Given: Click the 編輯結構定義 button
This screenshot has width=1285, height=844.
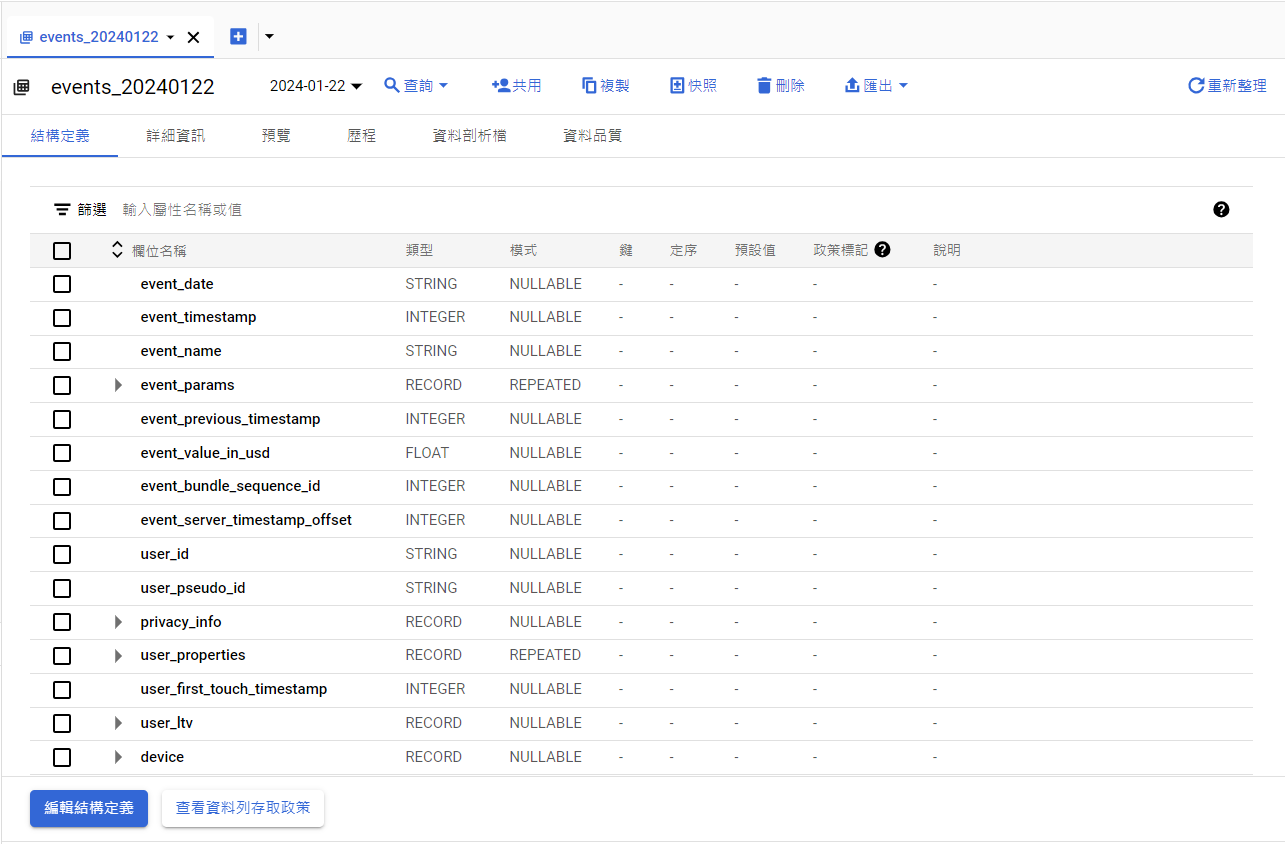Looking at the screenshot, I should click(x=89, y=808).
